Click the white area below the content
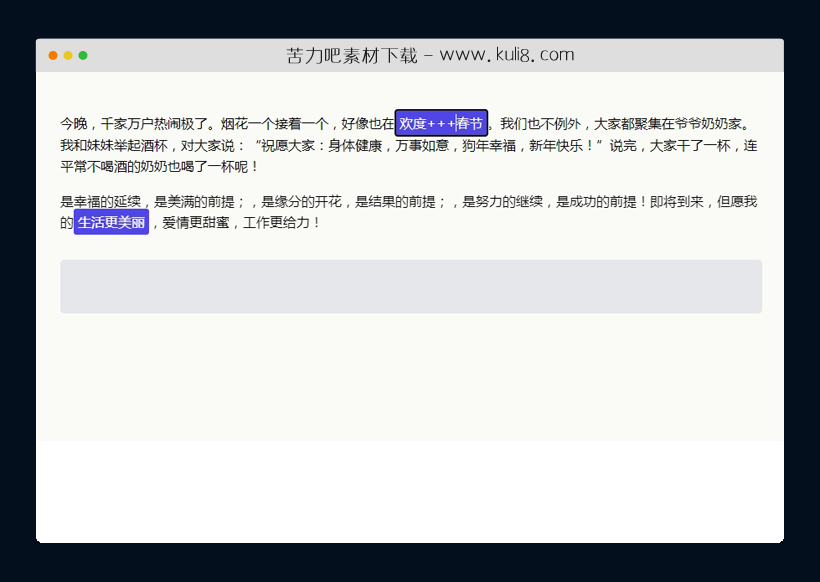This screenshot has width=820, height=582. (410, 490)
